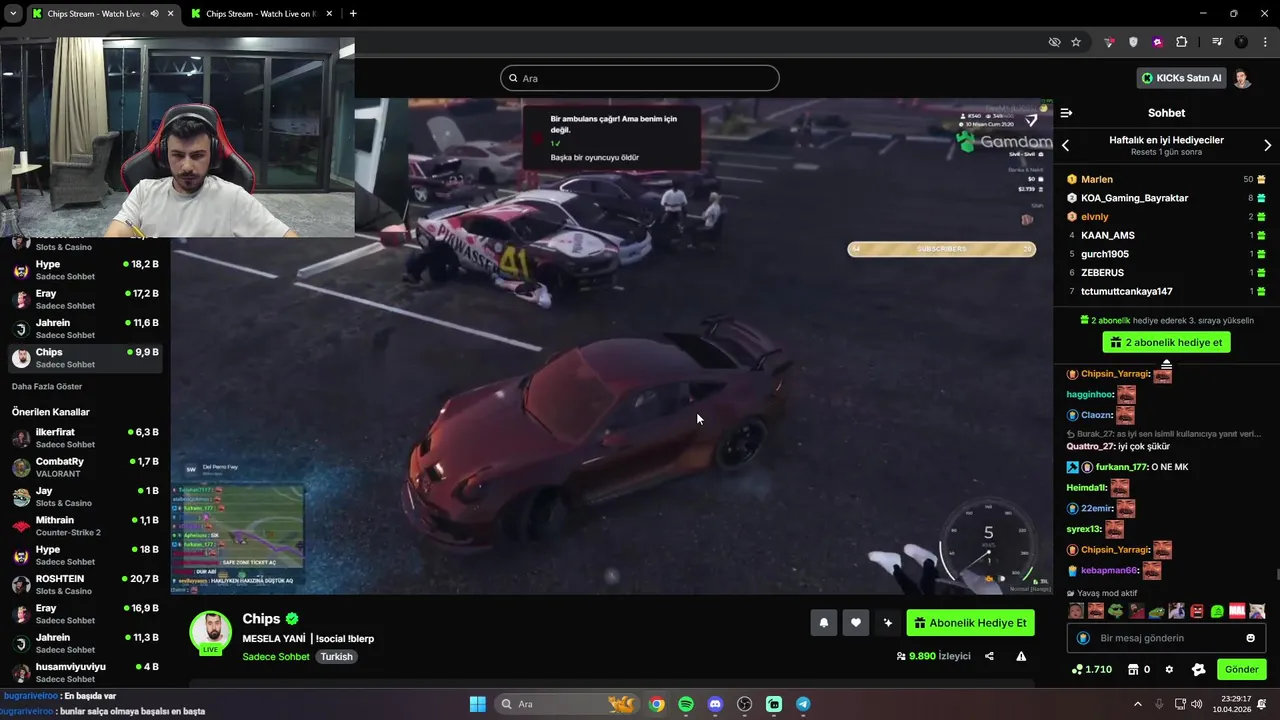The image size is (1280, 720).
Task: Click the clock showing 23:29:17
Action: point(1235,699)
